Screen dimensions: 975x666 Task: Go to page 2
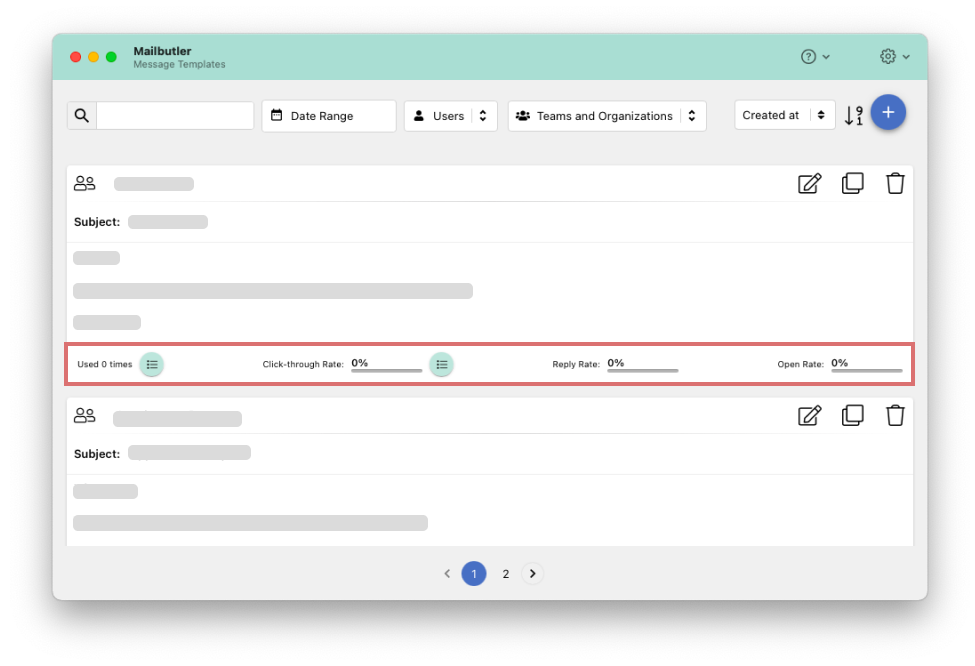click(x=506, y=573)
